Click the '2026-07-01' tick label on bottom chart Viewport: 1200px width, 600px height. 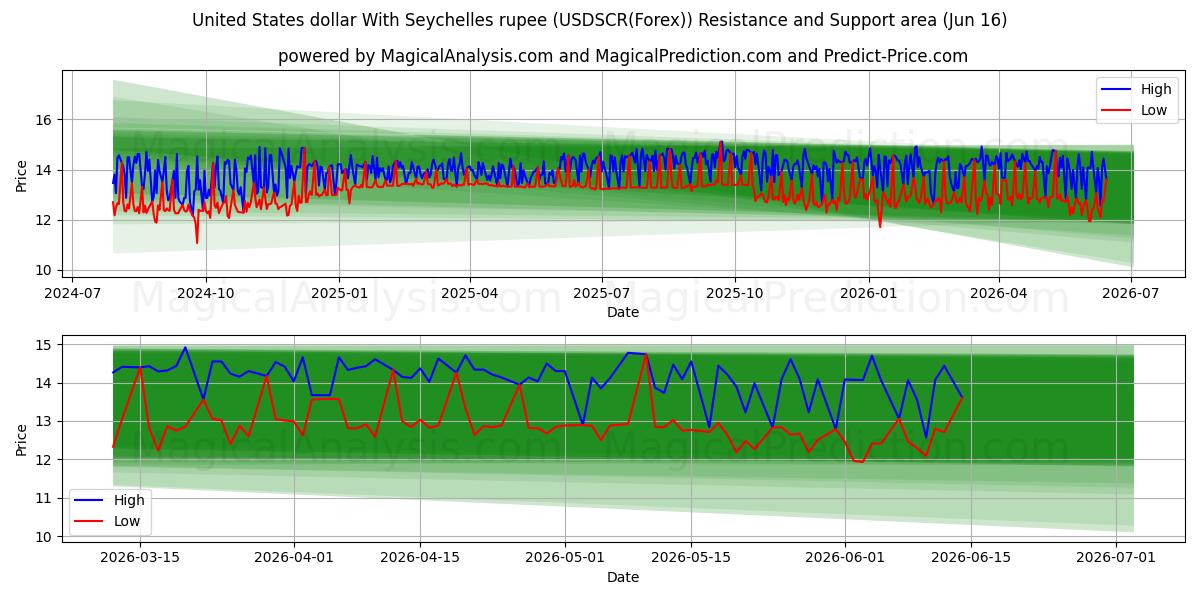(x=1117, y=560)
